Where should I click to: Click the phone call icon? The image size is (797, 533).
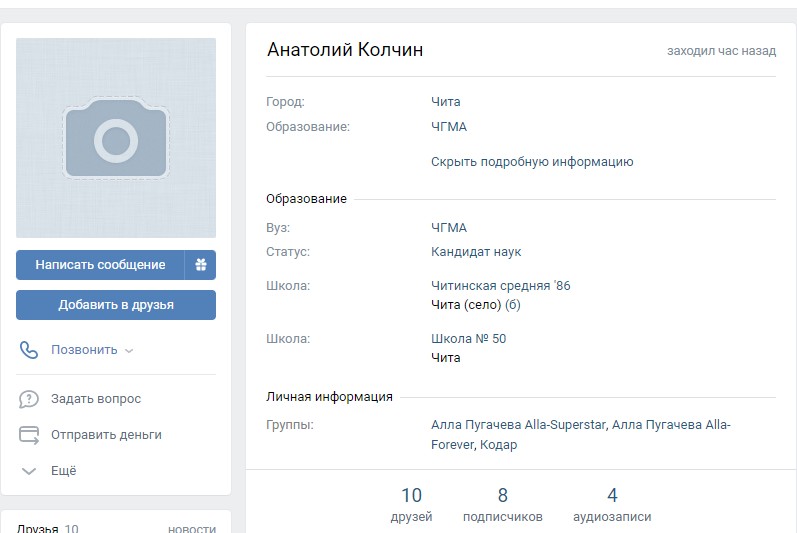[28, 350]
